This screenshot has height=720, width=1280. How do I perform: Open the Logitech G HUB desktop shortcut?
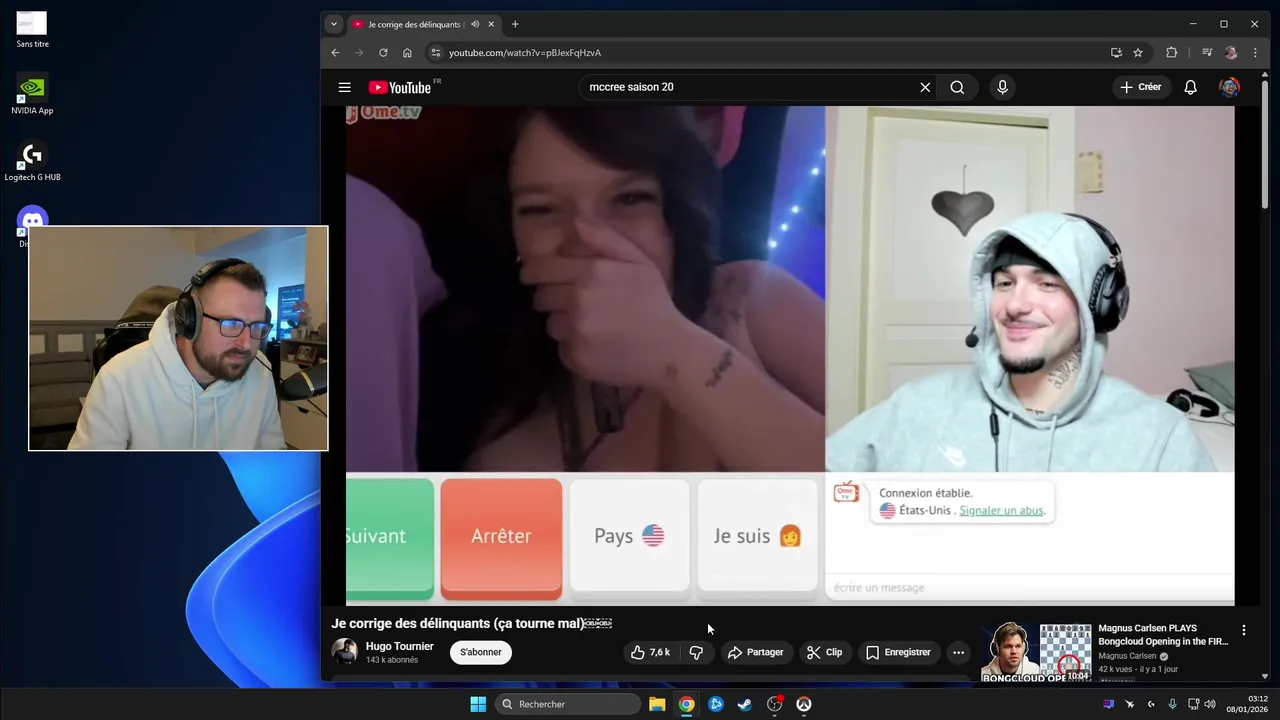(x=32, y=162)
